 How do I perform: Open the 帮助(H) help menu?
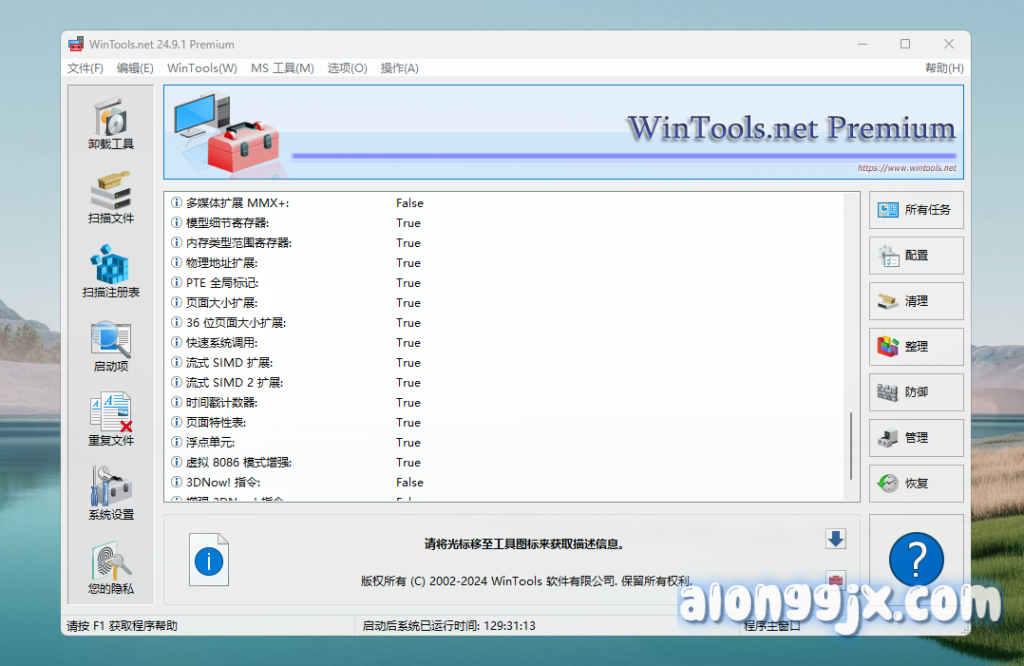[x=943, y=68]
